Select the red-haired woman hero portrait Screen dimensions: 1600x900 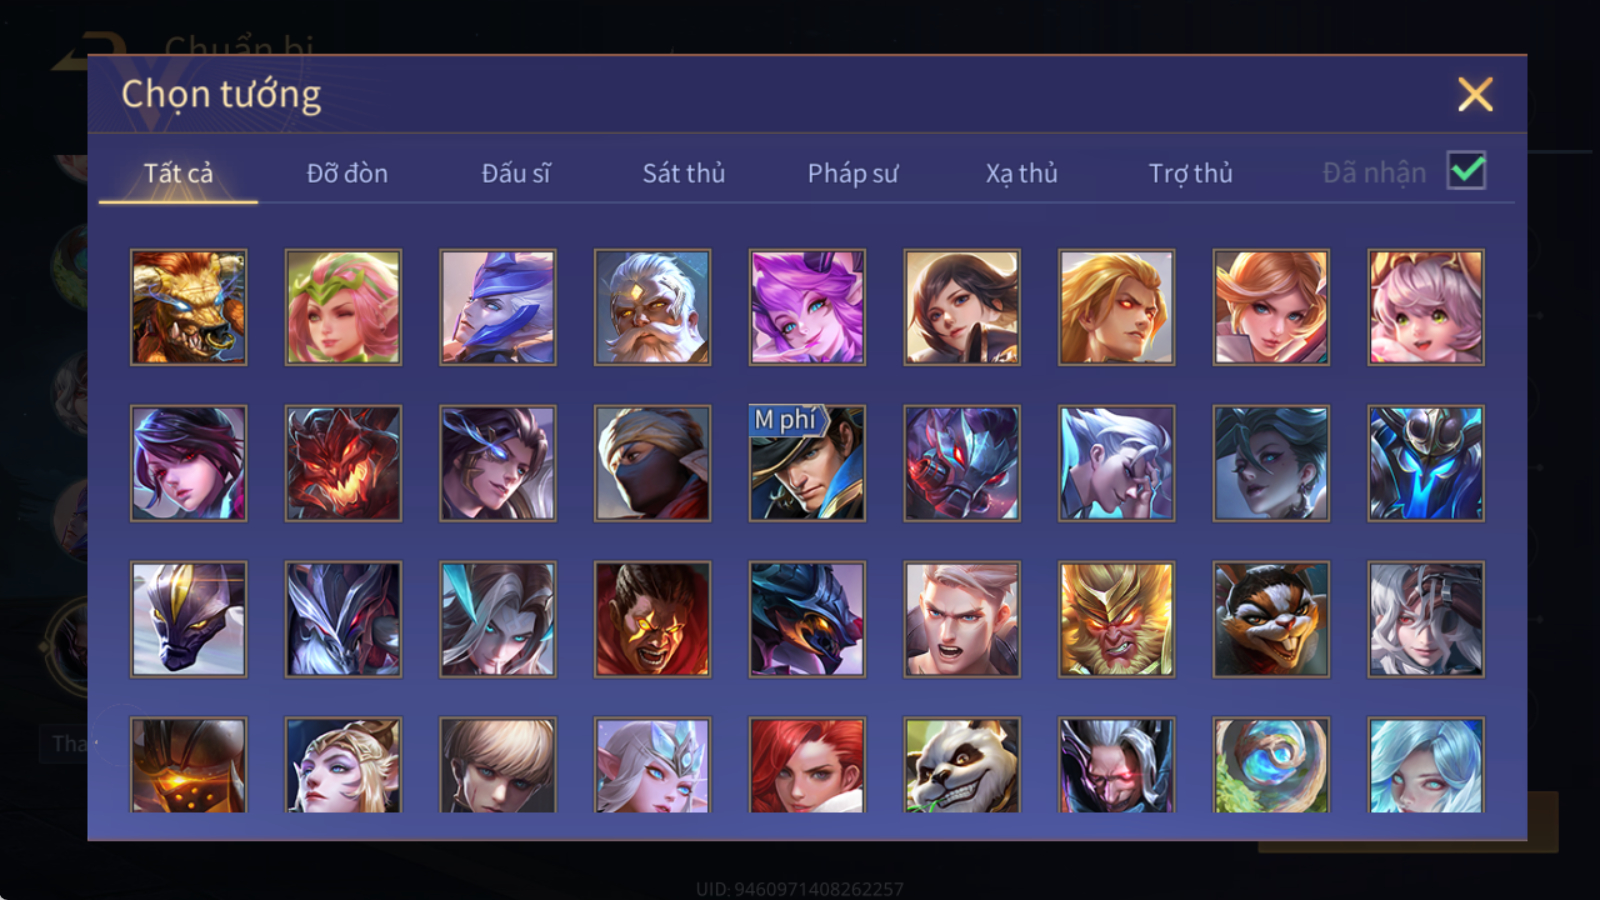807,765
